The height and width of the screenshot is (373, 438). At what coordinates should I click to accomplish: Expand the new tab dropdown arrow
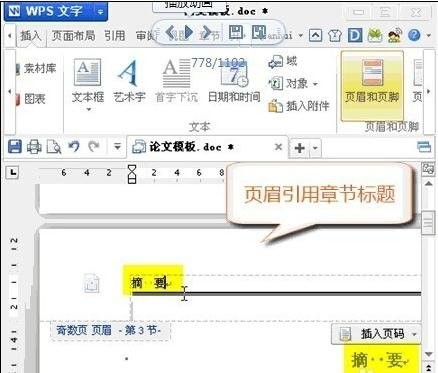(x=315, y=148)
